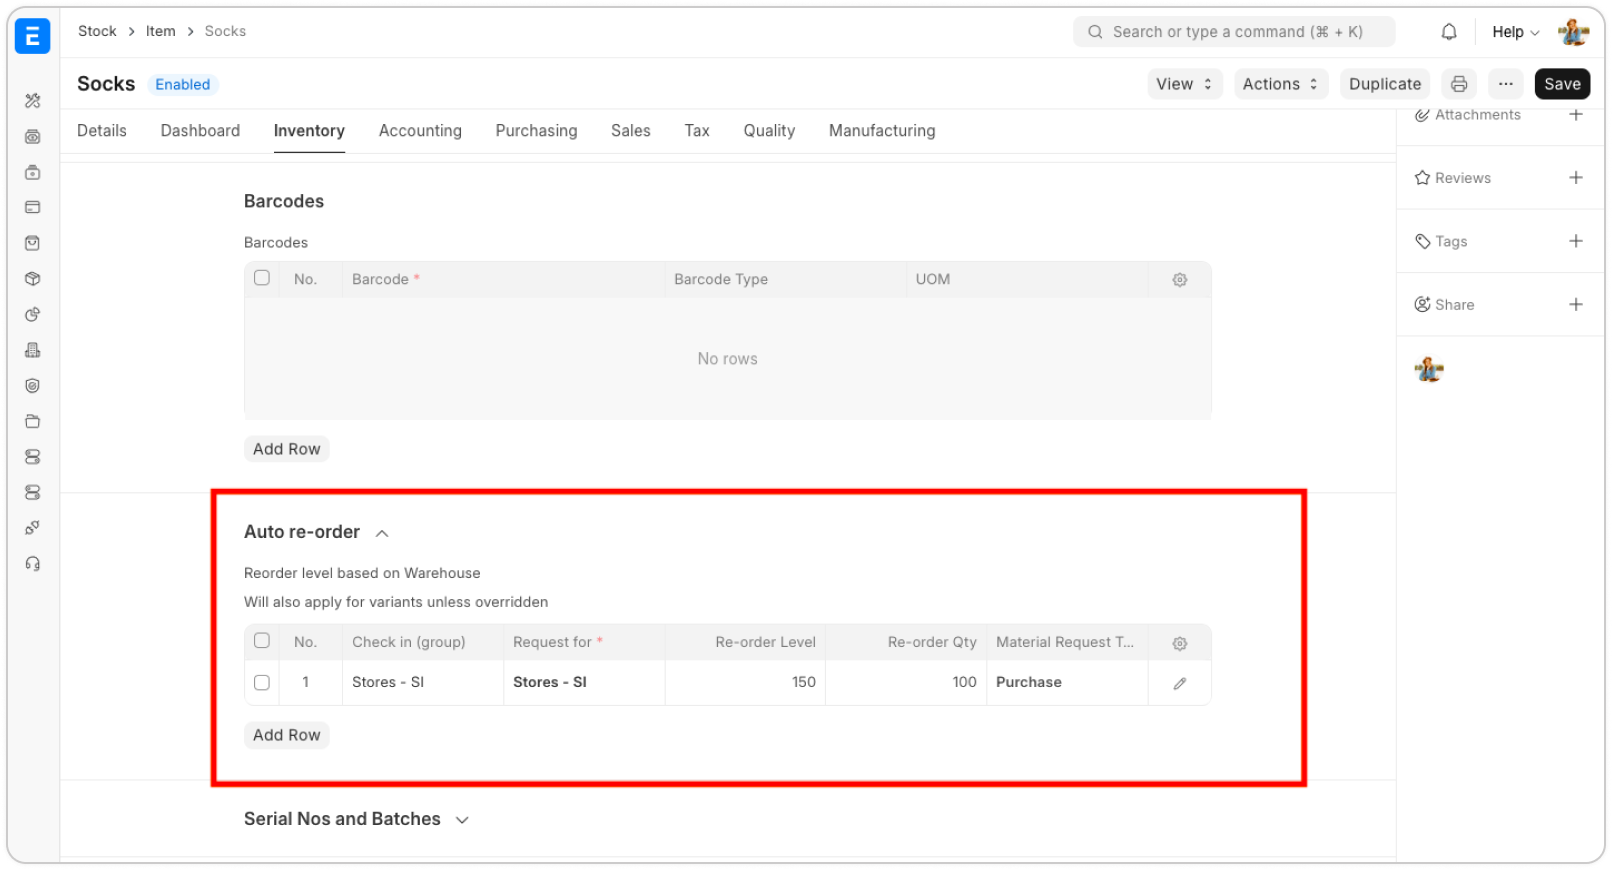Switch to the Manufacturing tab
1612x870 pixels.
click(x=882, y=131)
